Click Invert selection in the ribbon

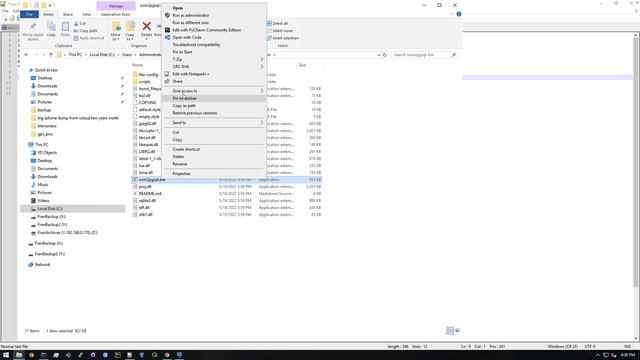pyautogui.click(x=283, y=38)
